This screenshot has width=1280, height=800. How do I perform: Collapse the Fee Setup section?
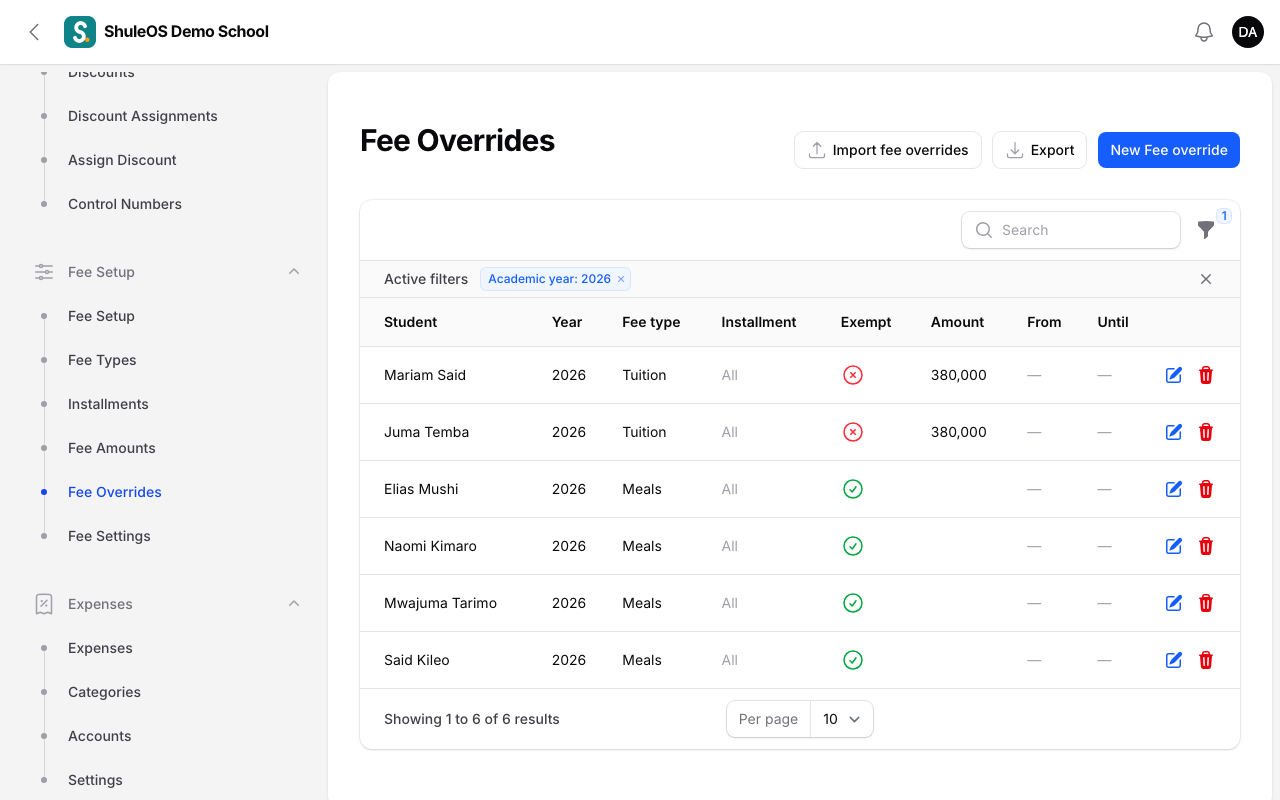[x=294, y=272]
